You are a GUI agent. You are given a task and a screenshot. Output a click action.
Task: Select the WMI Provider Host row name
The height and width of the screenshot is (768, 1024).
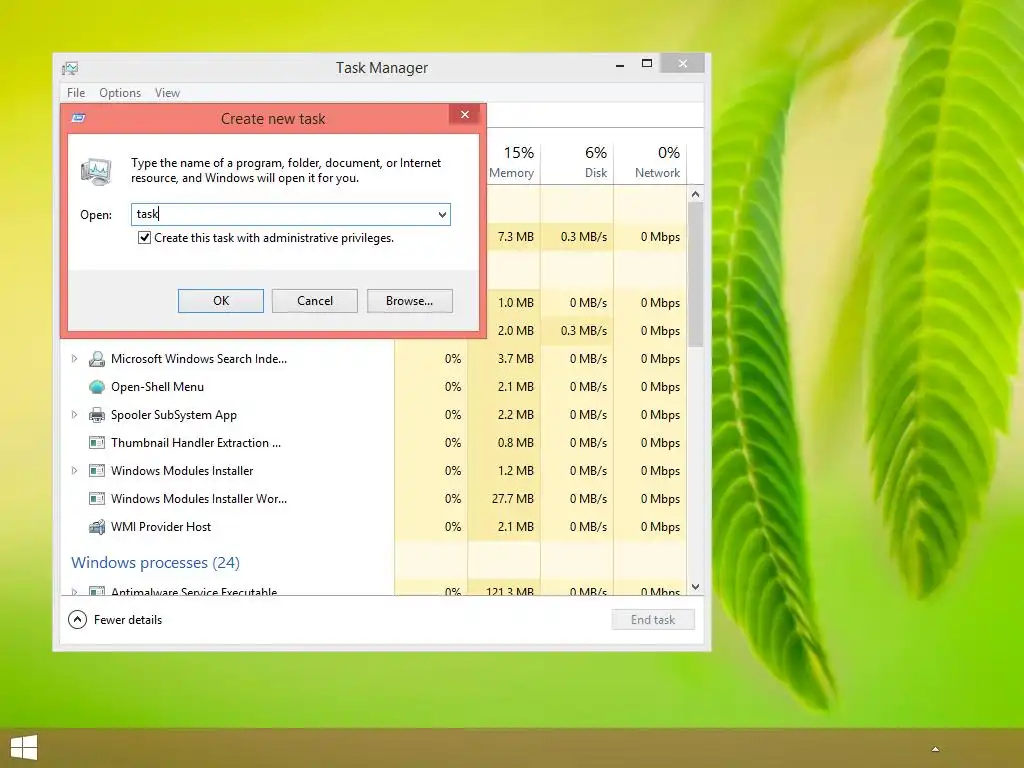[161, 527]
